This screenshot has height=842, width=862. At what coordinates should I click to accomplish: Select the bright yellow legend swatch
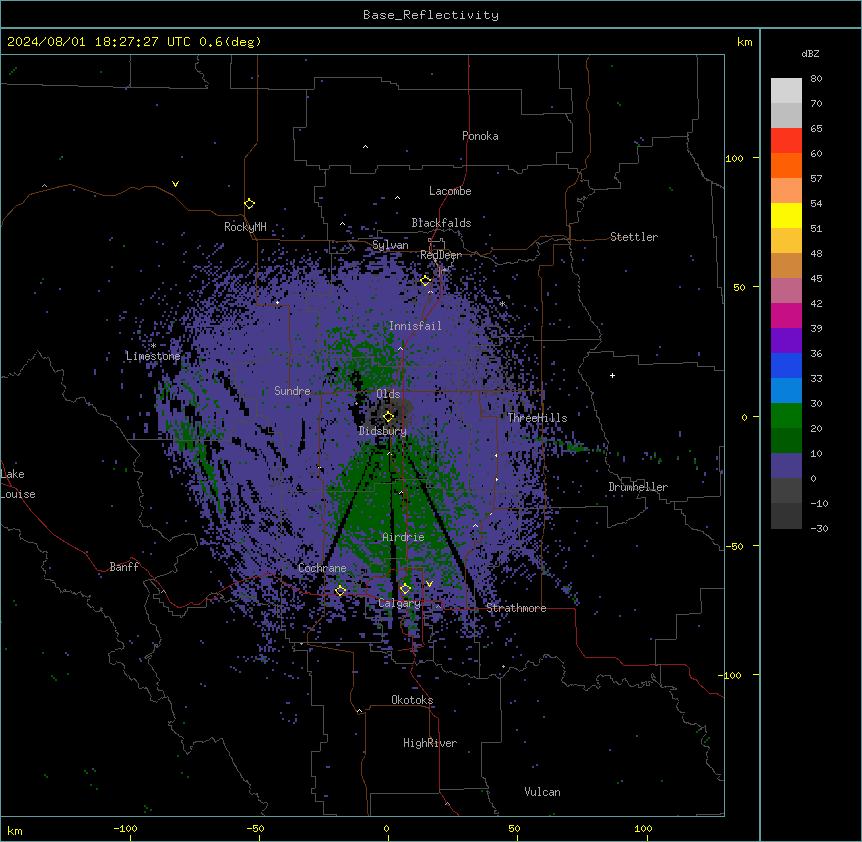tap(786, 215)
